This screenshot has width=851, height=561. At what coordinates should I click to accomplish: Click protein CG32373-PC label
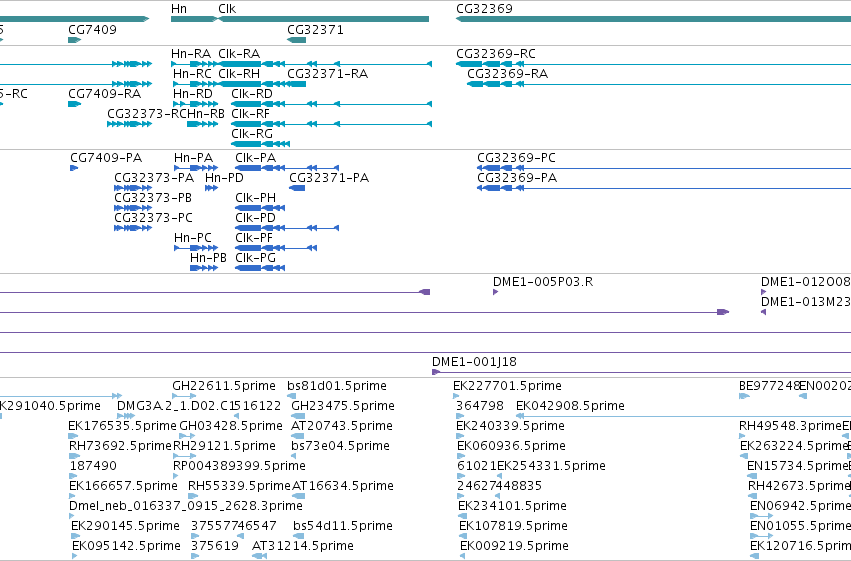pos(153,218)
